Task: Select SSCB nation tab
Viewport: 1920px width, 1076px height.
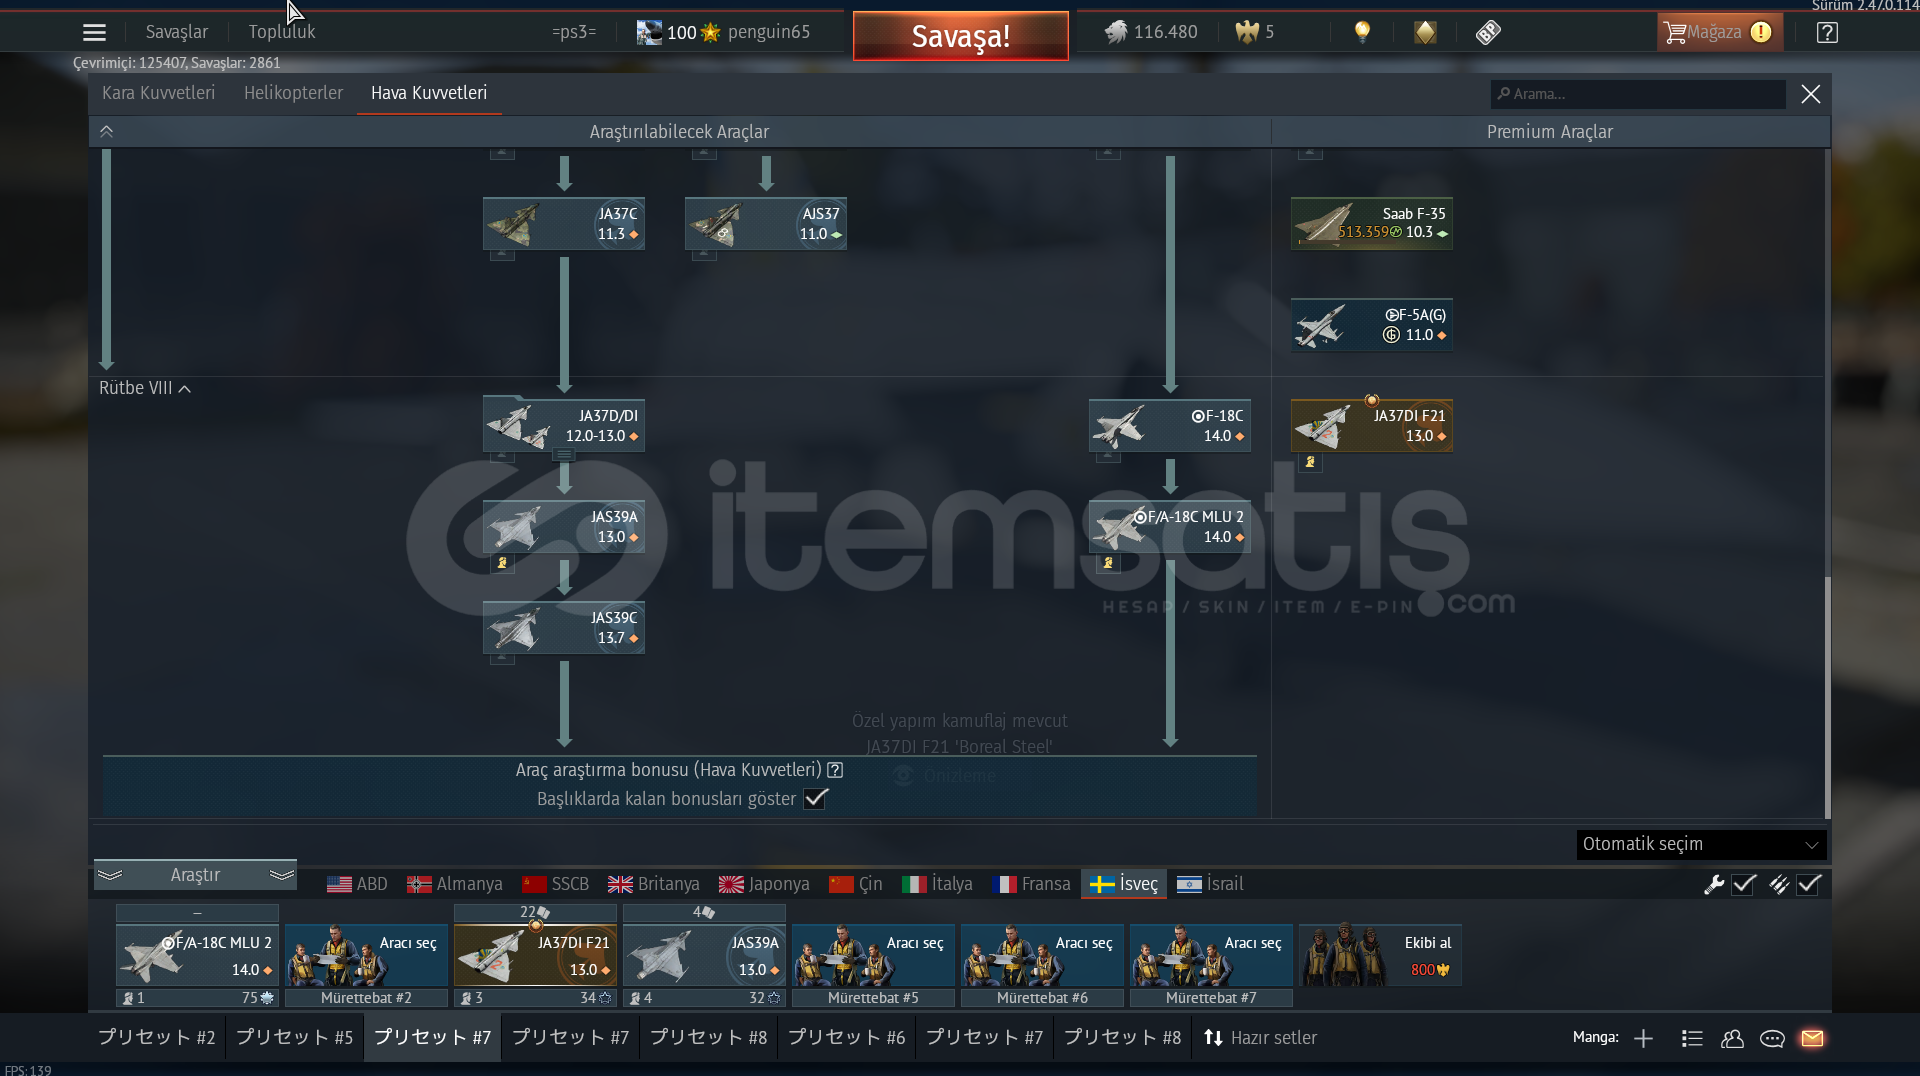Action: tap(556, 884)
